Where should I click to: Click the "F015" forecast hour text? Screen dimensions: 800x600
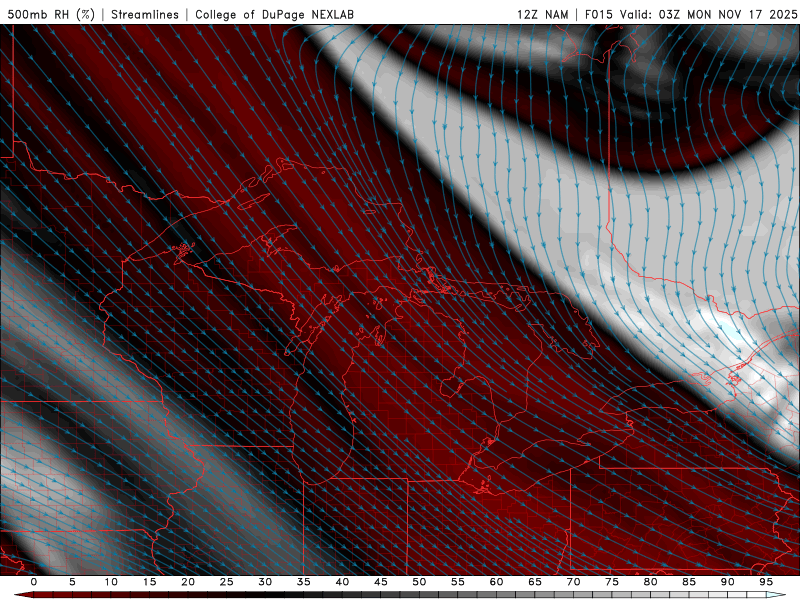coord(599,14)
